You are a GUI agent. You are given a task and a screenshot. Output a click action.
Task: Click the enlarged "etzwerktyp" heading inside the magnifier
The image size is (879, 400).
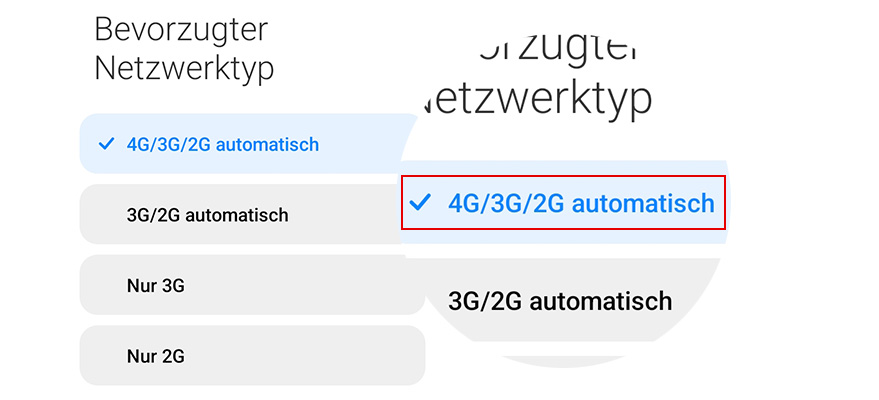[540, 98]
